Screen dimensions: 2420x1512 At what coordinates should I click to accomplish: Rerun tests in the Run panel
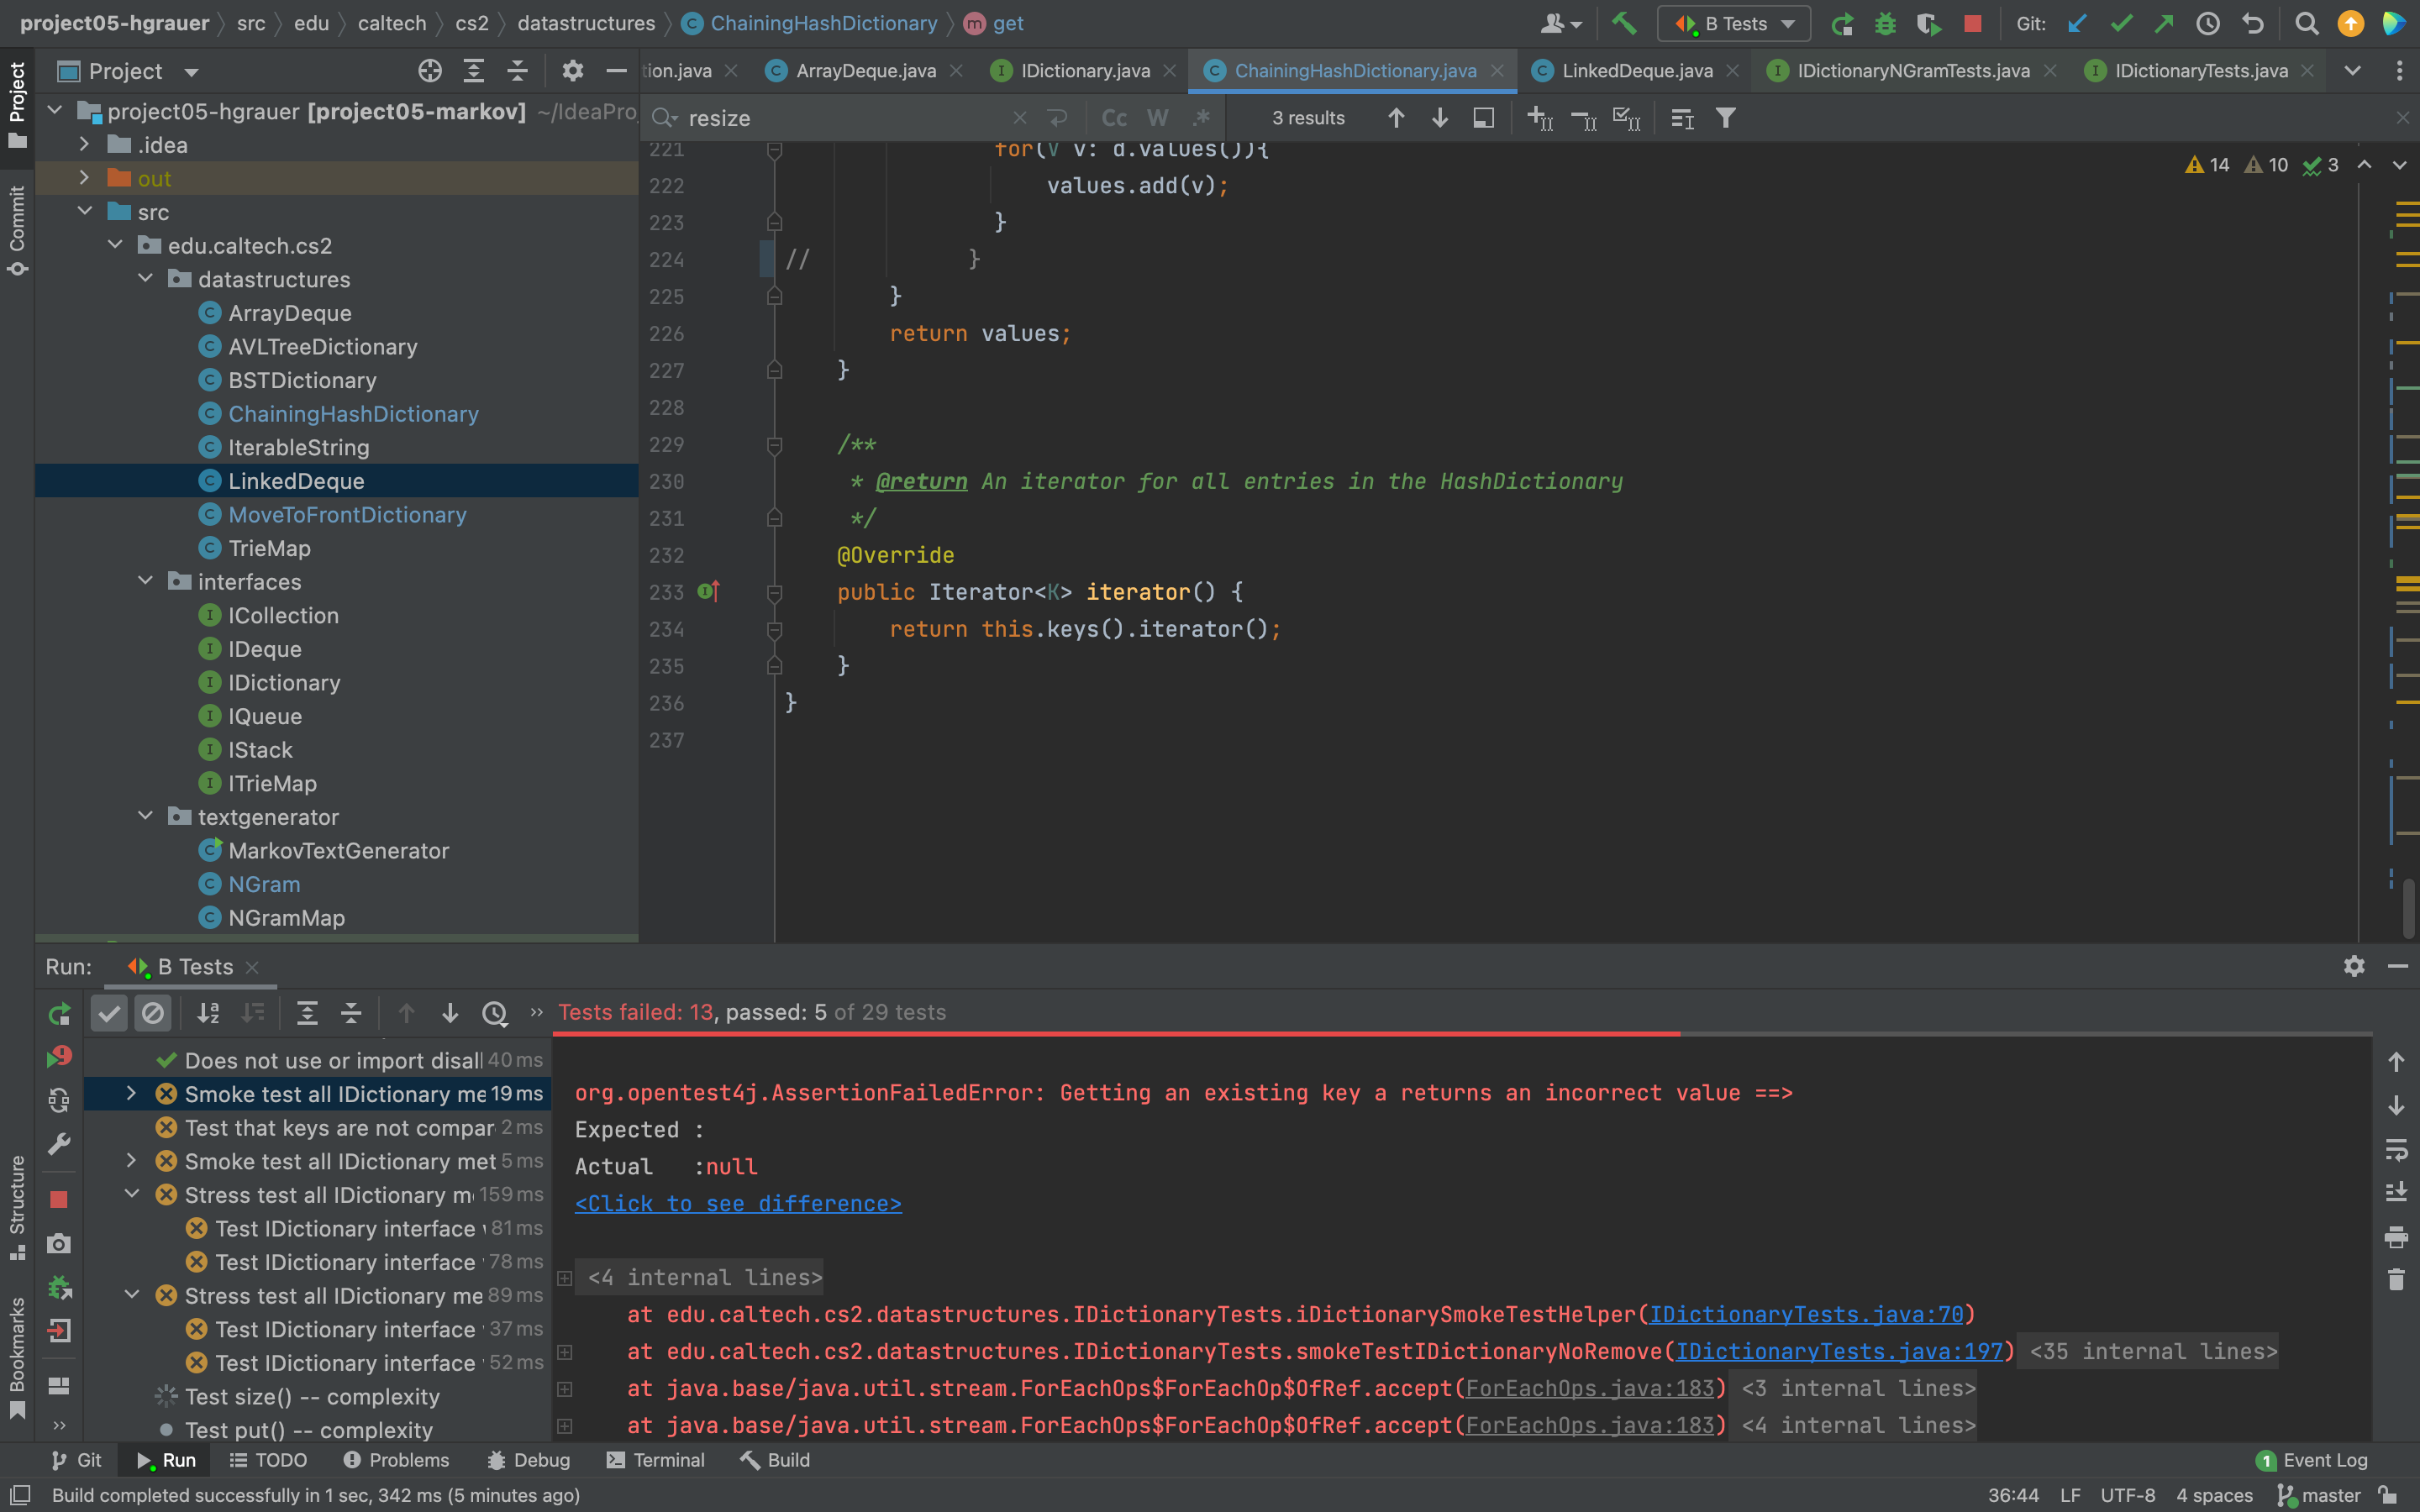pos(59,1013)
